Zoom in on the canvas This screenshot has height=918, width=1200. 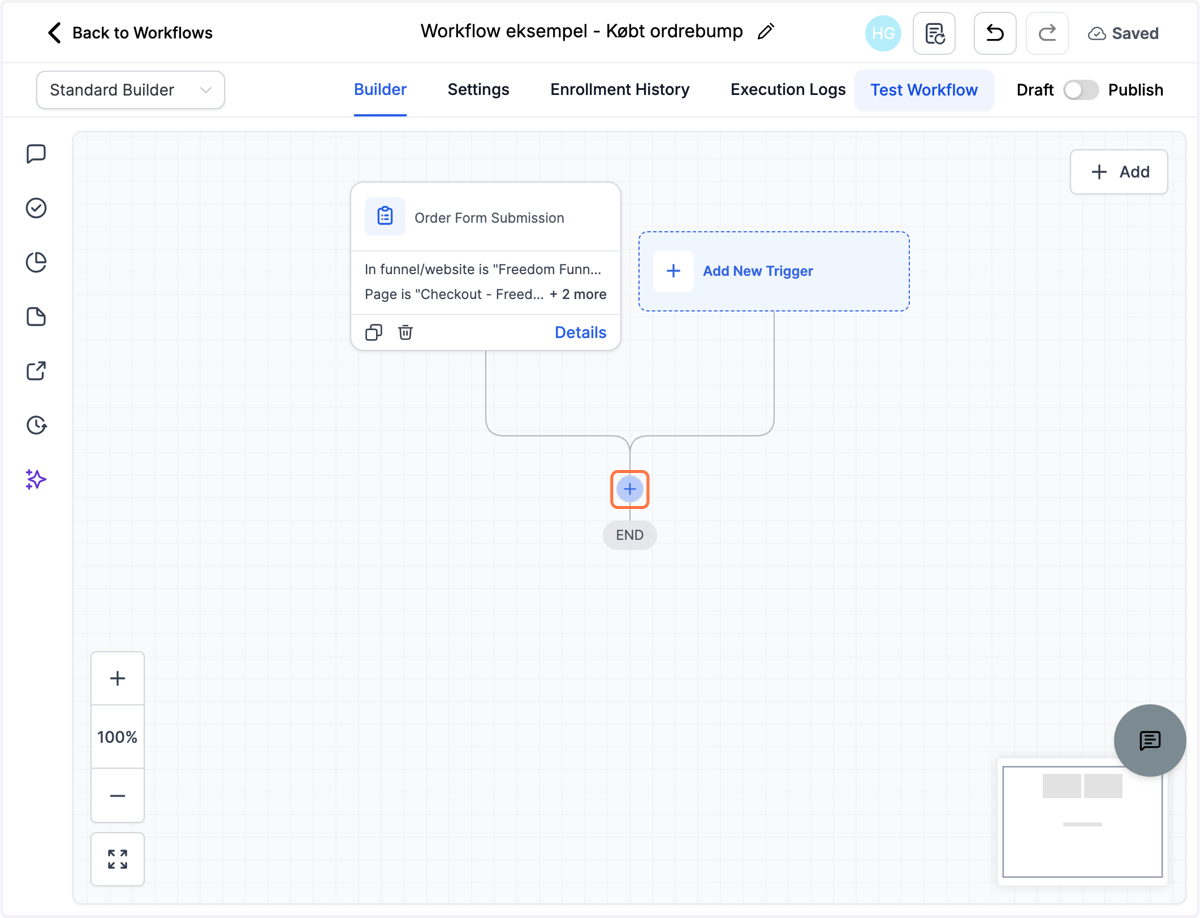118,679
